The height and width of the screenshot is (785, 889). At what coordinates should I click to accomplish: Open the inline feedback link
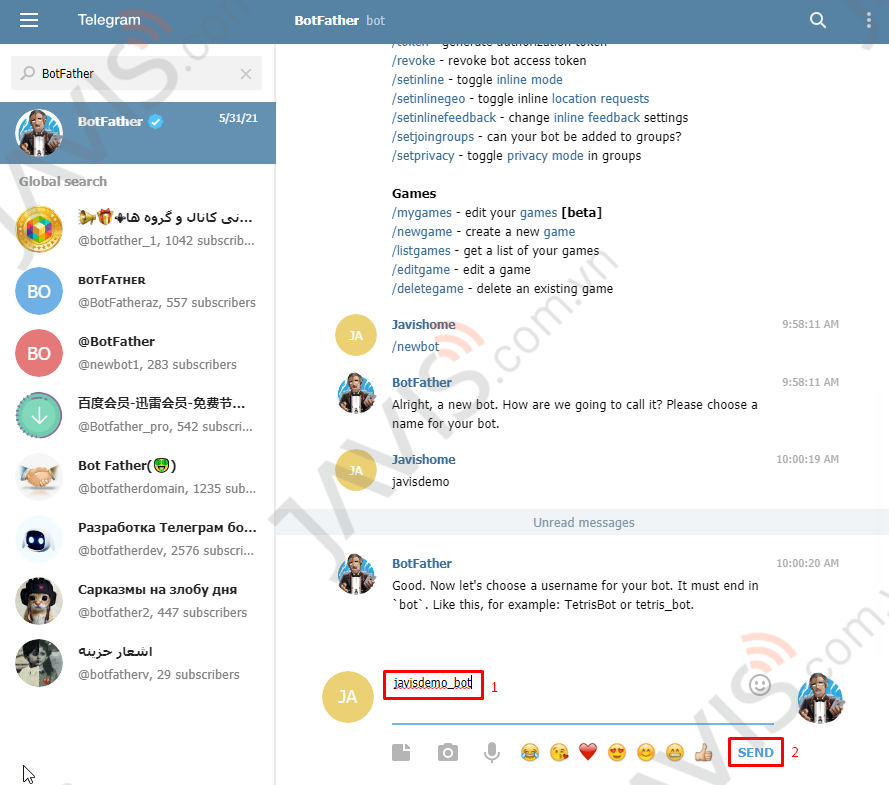coord(597,118)
